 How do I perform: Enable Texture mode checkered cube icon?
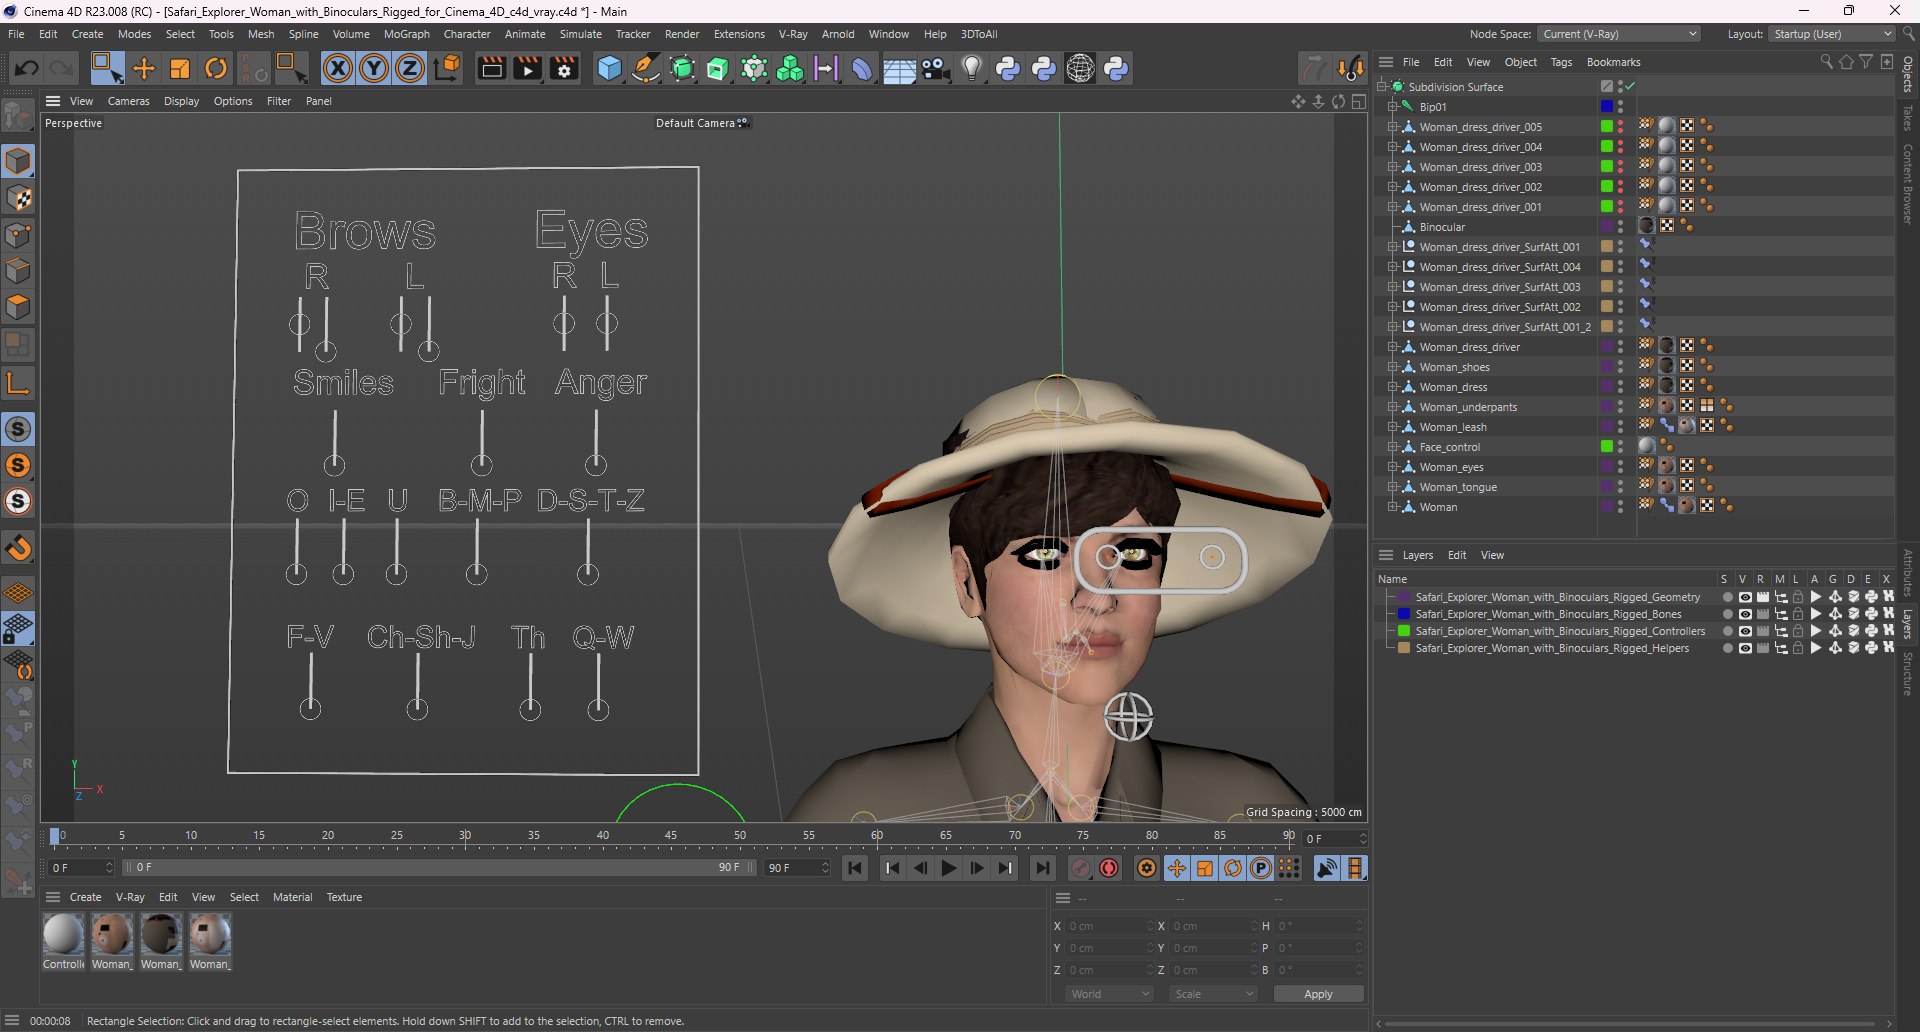[x=18, y=198]
